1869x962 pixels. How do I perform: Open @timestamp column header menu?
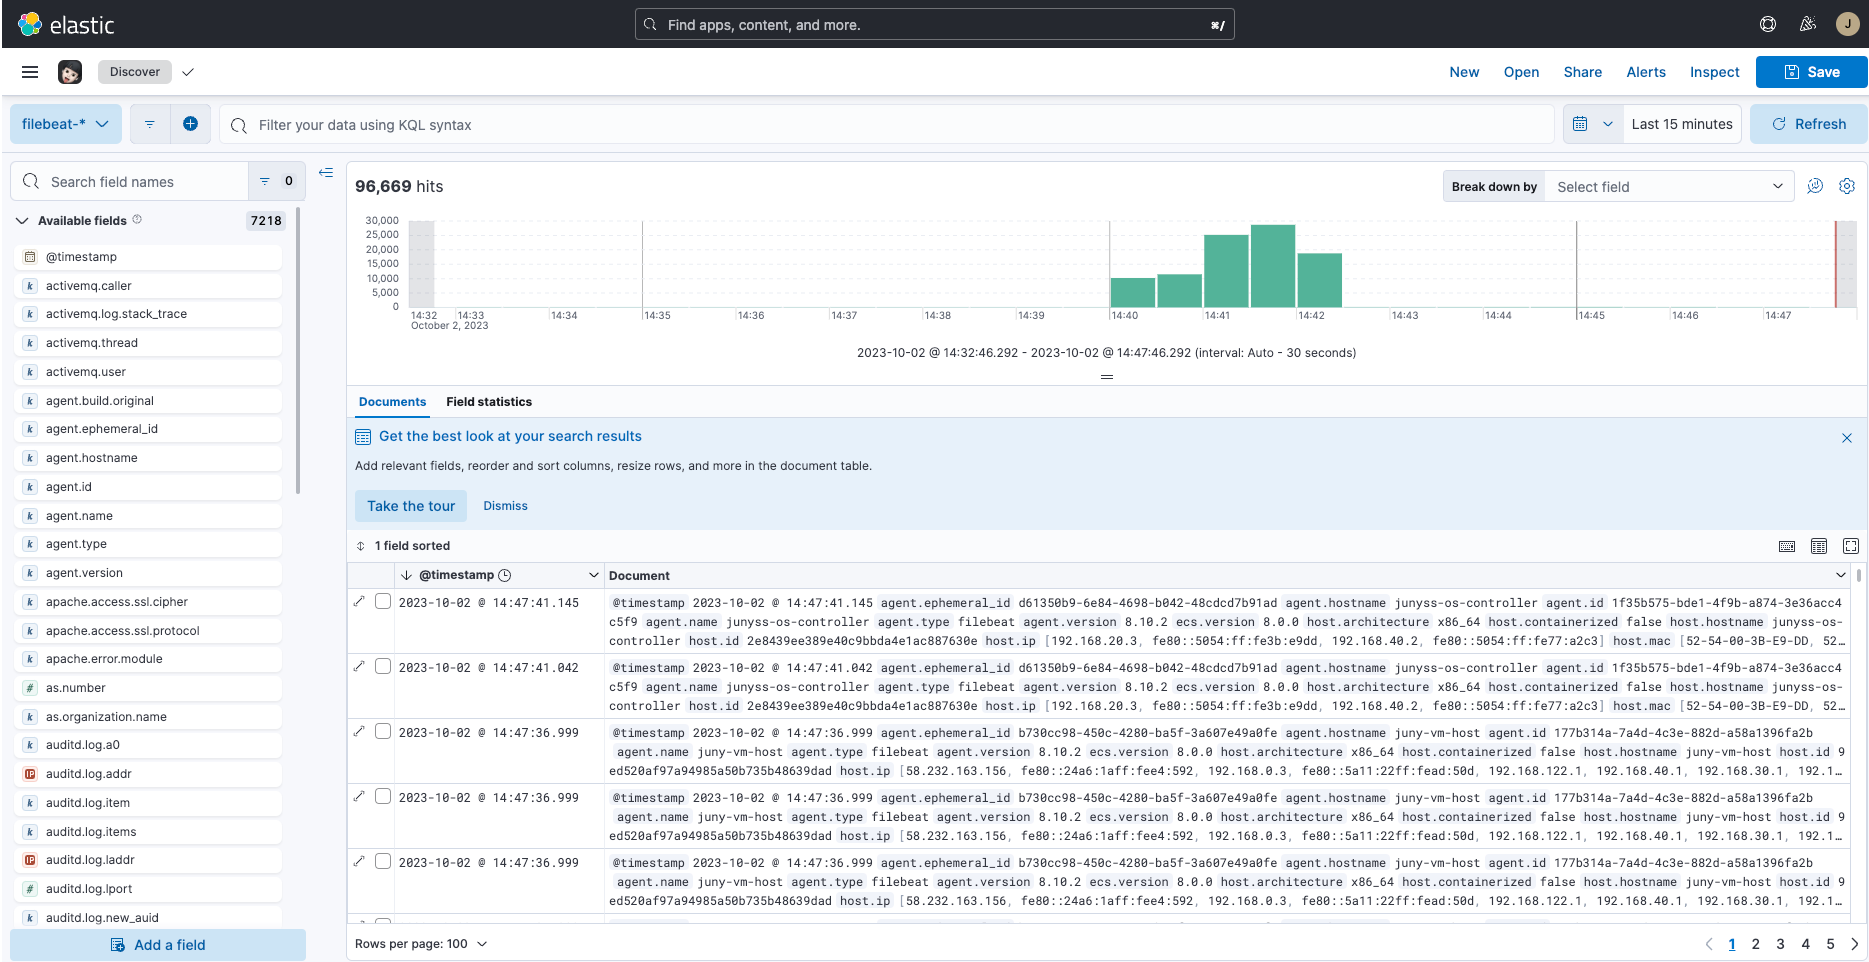tap(593, 575)
